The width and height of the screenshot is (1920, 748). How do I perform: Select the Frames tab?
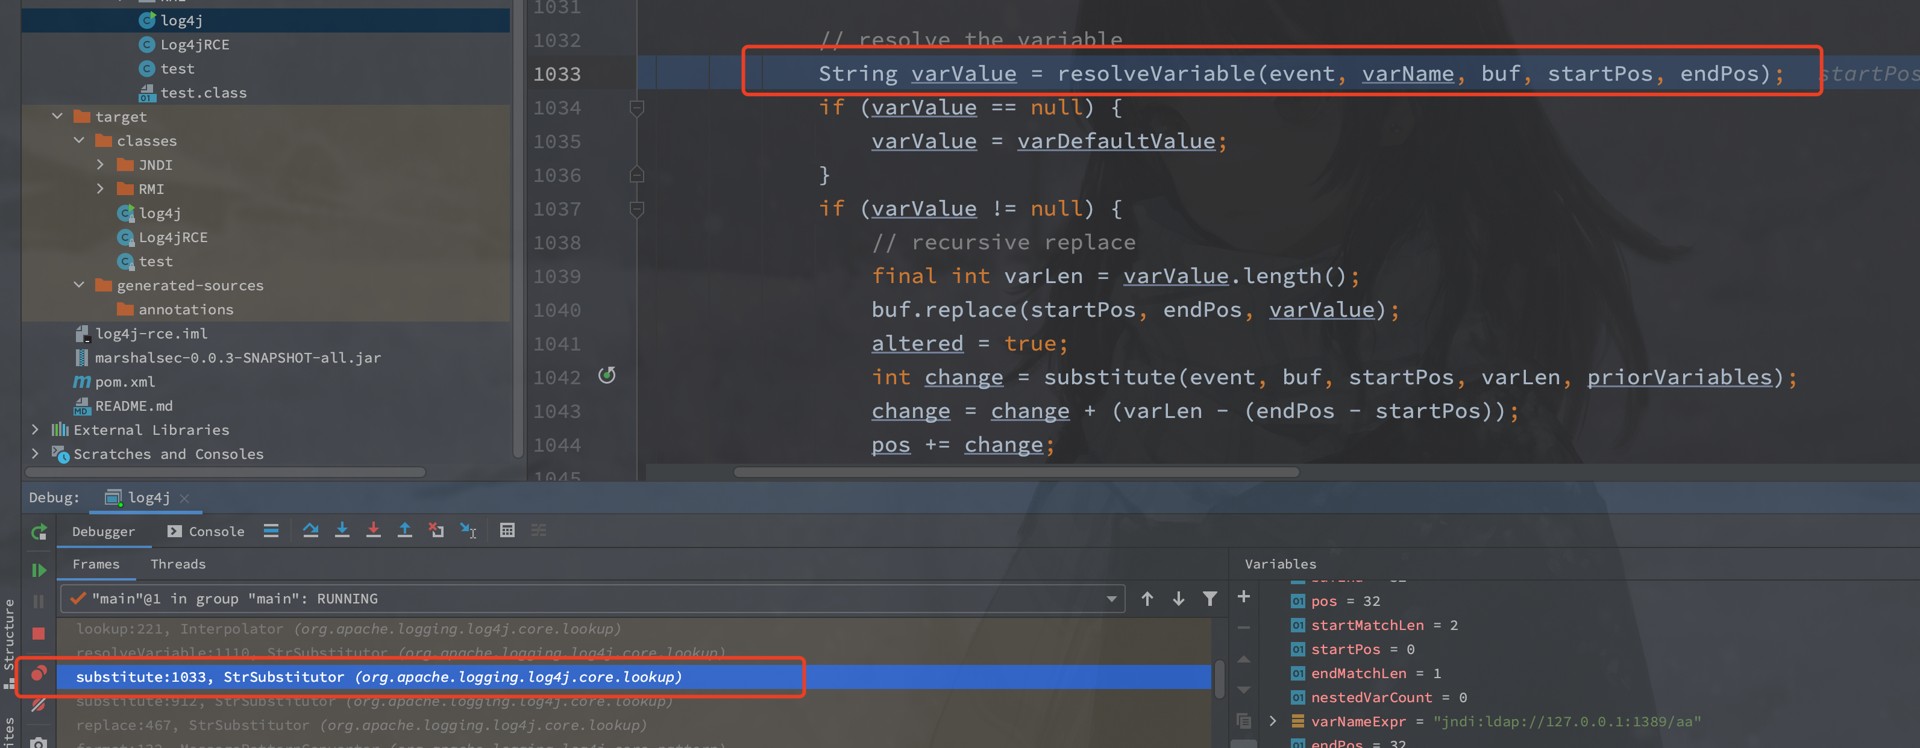(x=96, y=564)
